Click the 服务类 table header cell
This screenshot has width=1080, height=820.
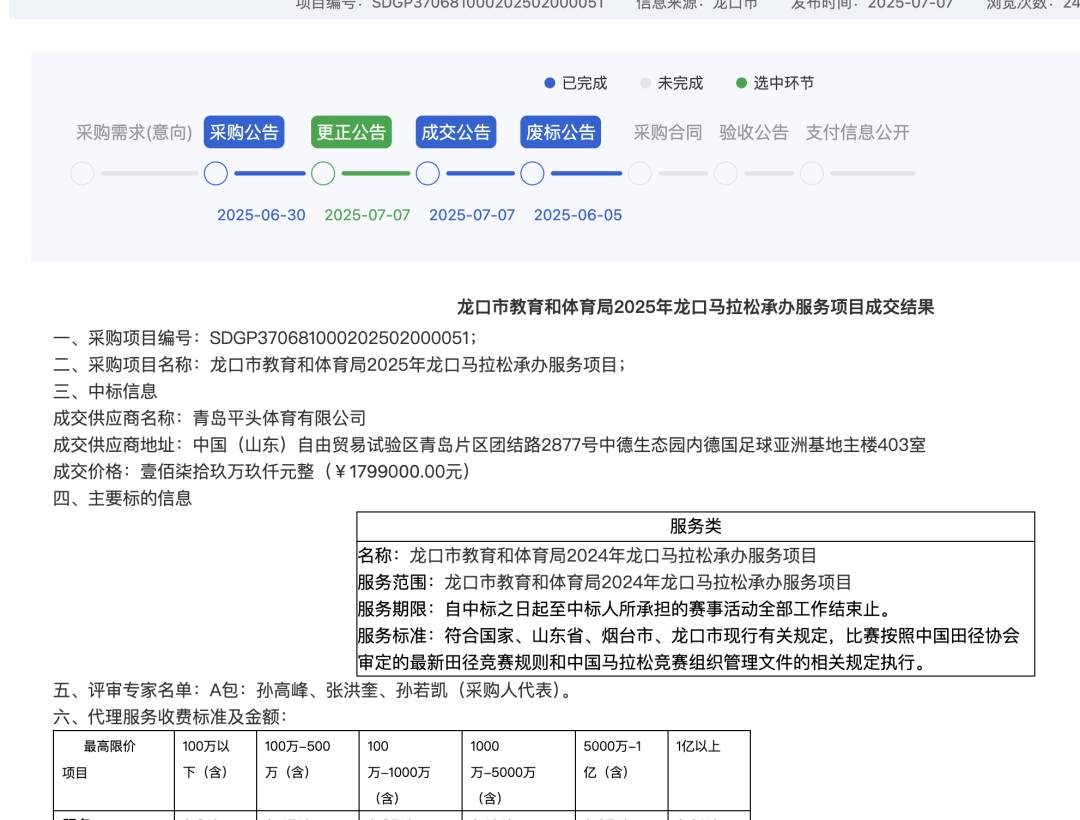click(x=695, y=527)
